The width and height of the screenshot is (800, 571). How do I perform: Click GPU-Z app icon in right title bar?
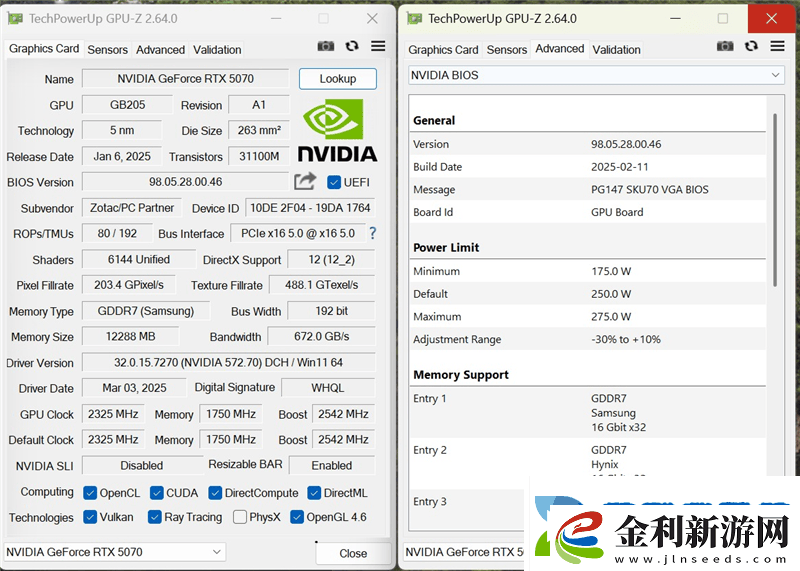pos(414,19)
